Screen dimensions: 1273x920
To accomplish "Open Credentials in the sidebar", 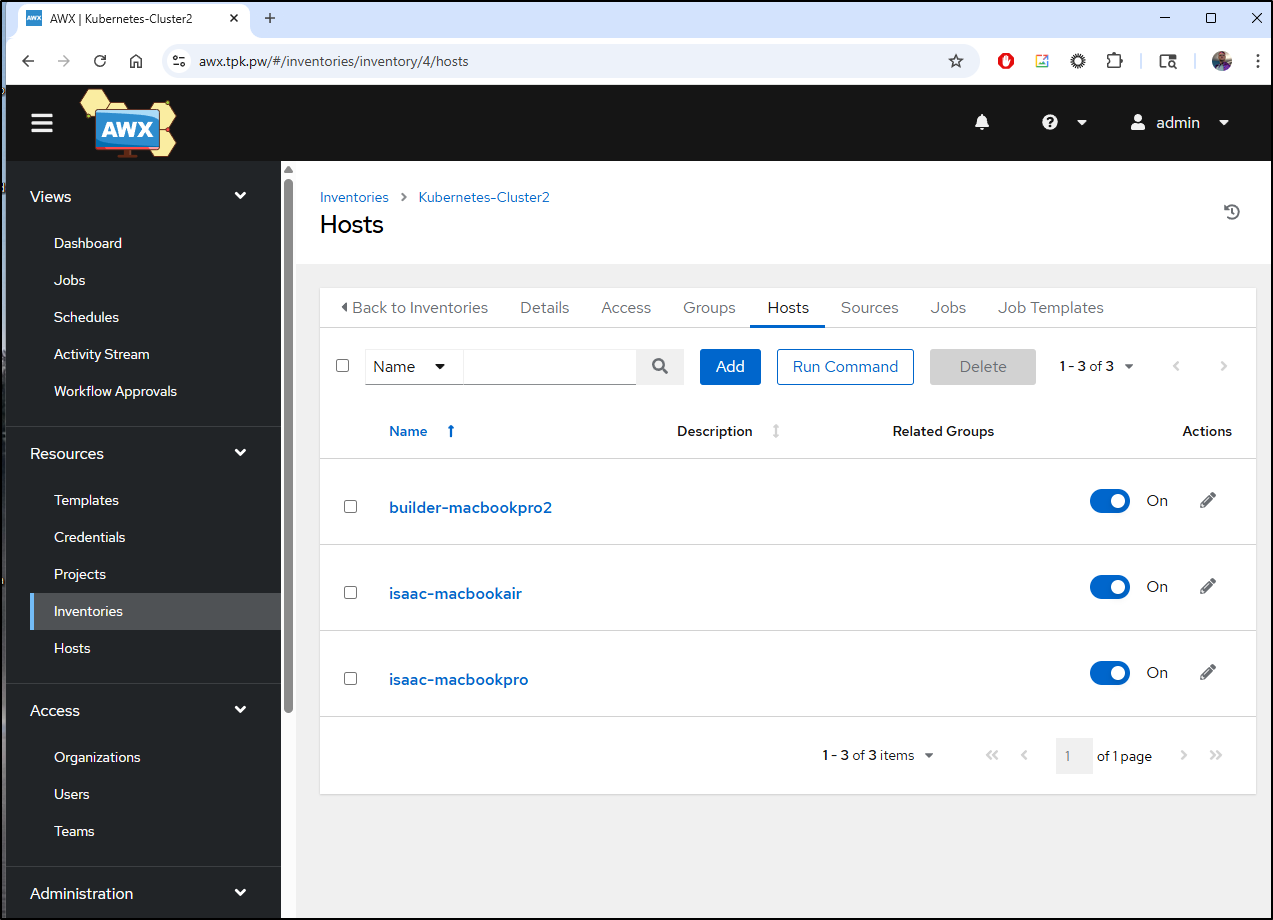I will [x=90, y=537].
